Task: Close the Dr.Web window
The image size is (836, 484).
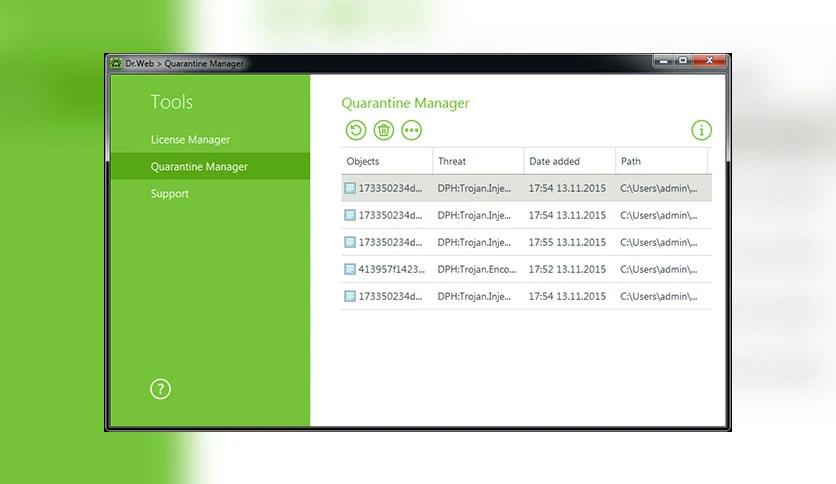Action: (x=709, y=61)
